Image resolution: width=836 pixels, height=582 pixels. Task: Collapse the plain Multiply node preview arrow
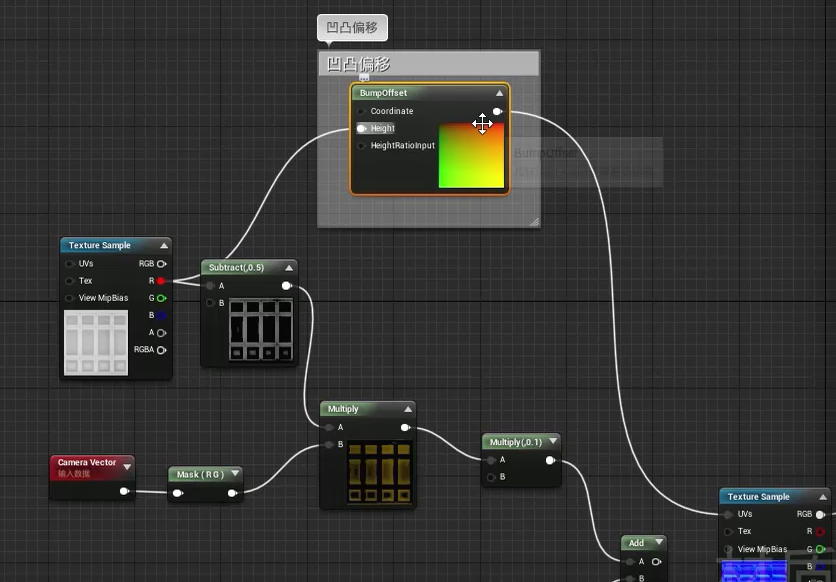pos(408,409)
